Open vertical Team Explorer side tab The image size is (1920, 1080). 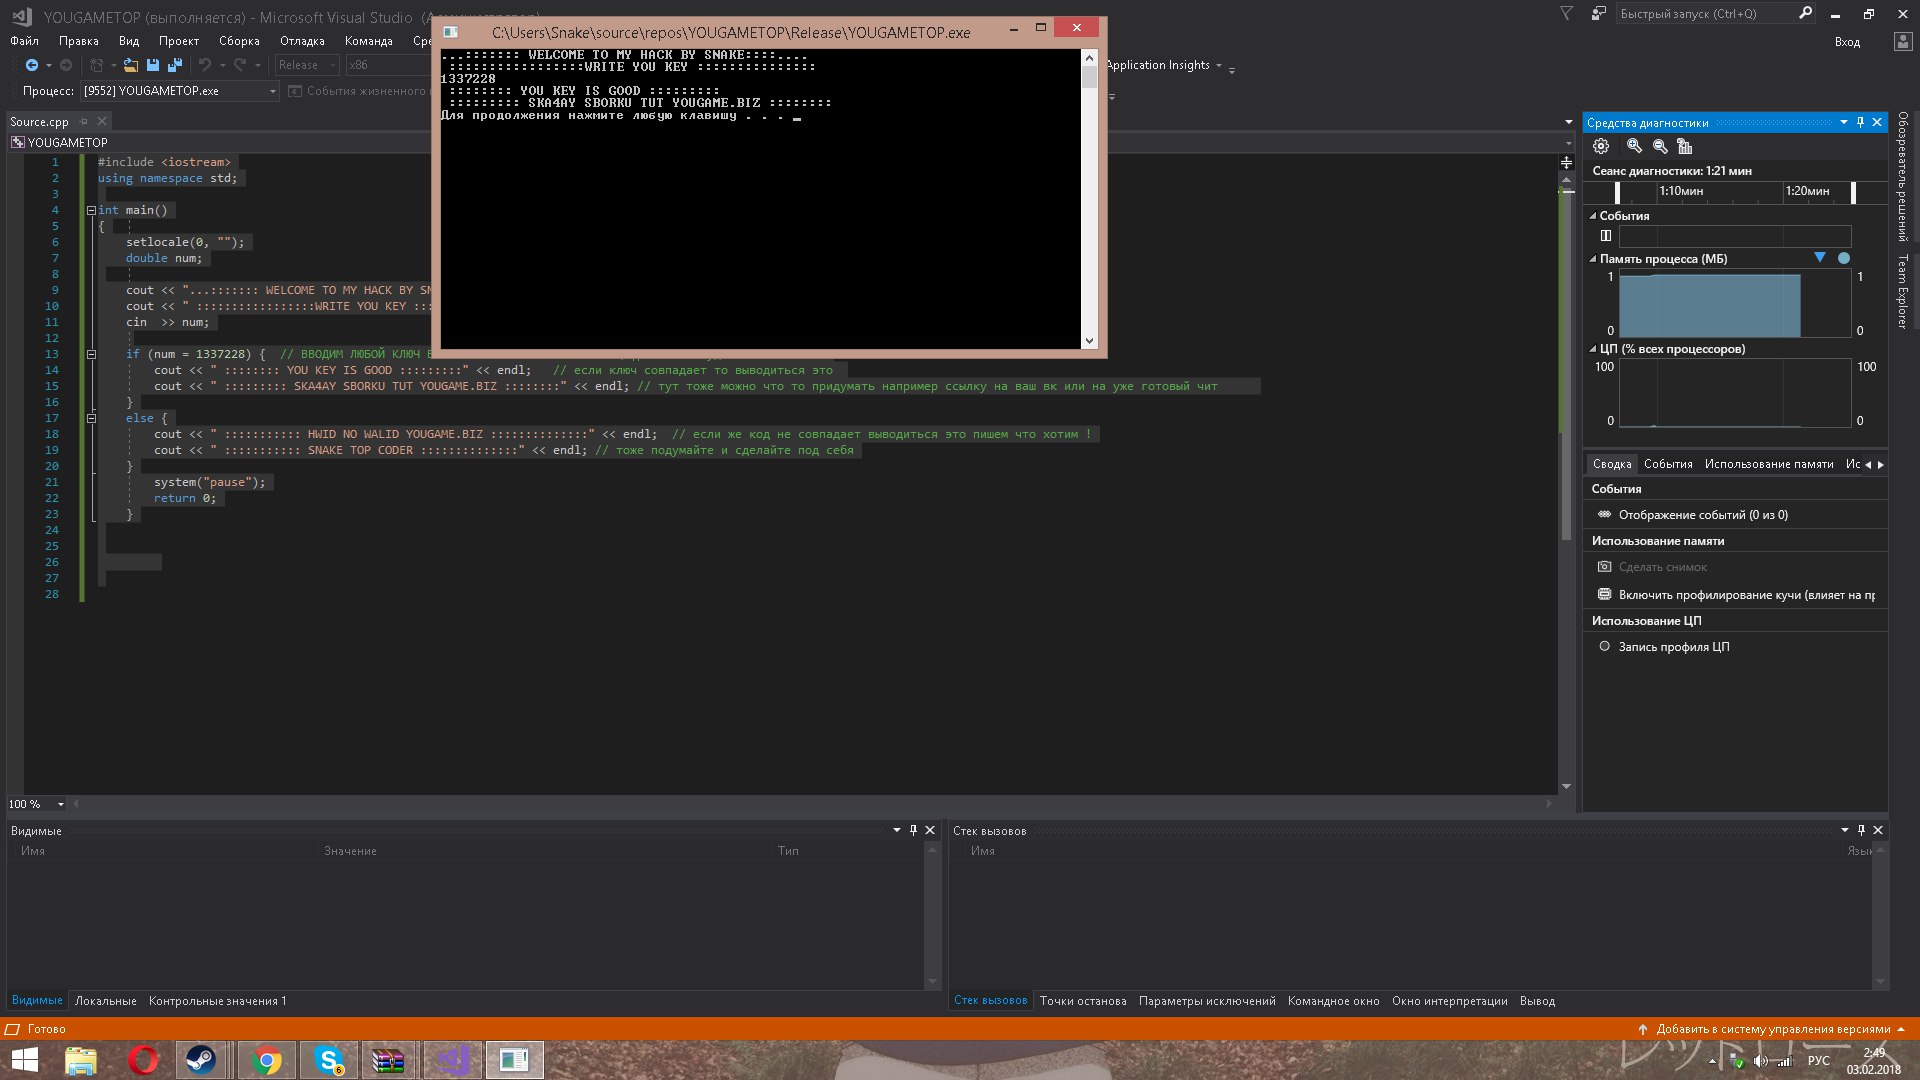pyautogui.click(x=1903, y=291)
